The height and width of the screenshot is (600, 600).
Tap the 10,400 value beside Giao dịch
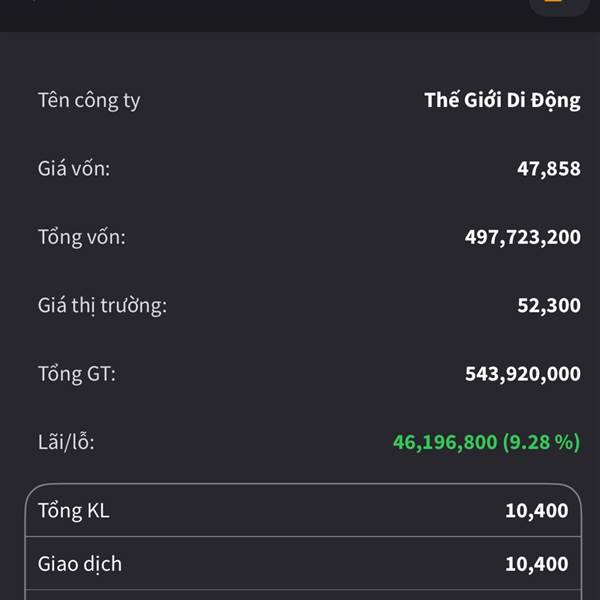point(536,564)
